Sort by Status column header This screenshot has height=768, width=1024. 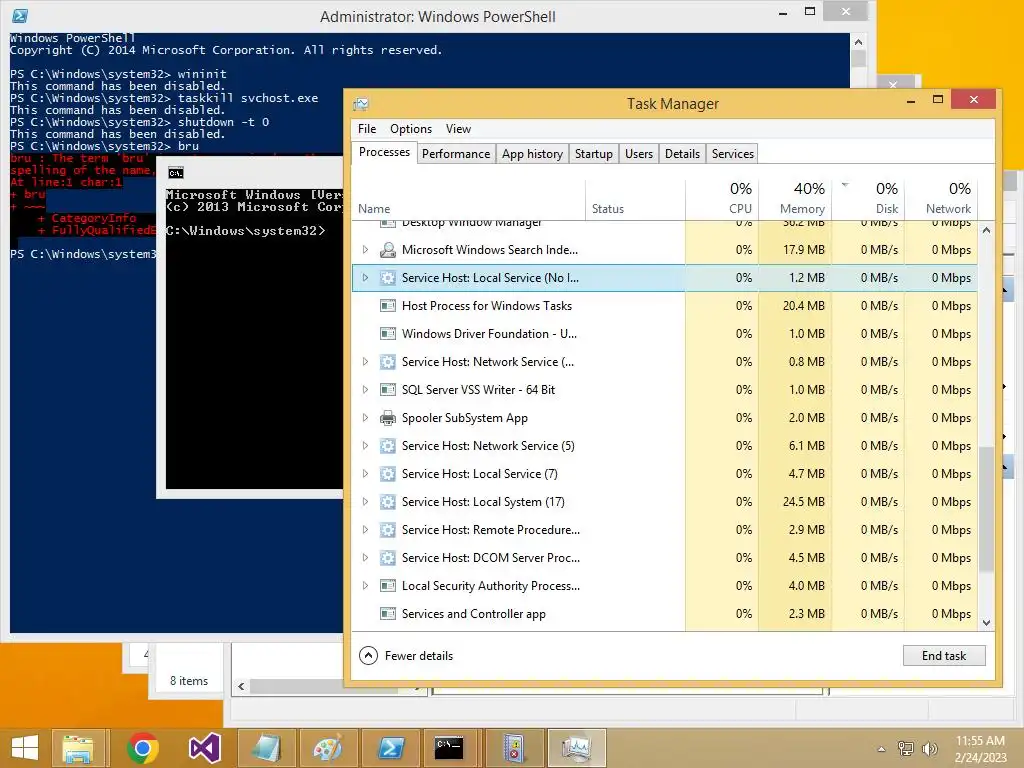coord(635,199)
